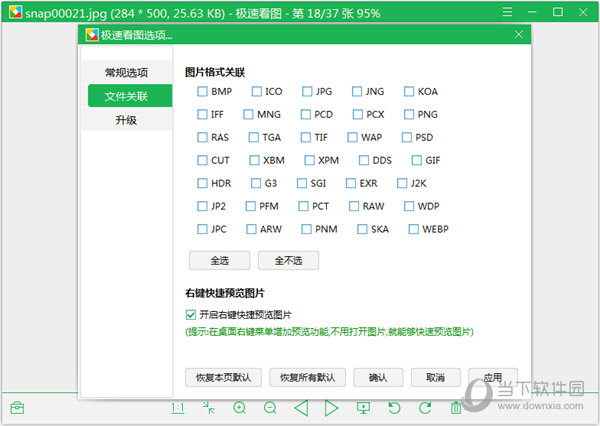This screenshot has height=426, width=600.
Task: Open the 常规选项 settings tab
Action: [x=126, y=72]
